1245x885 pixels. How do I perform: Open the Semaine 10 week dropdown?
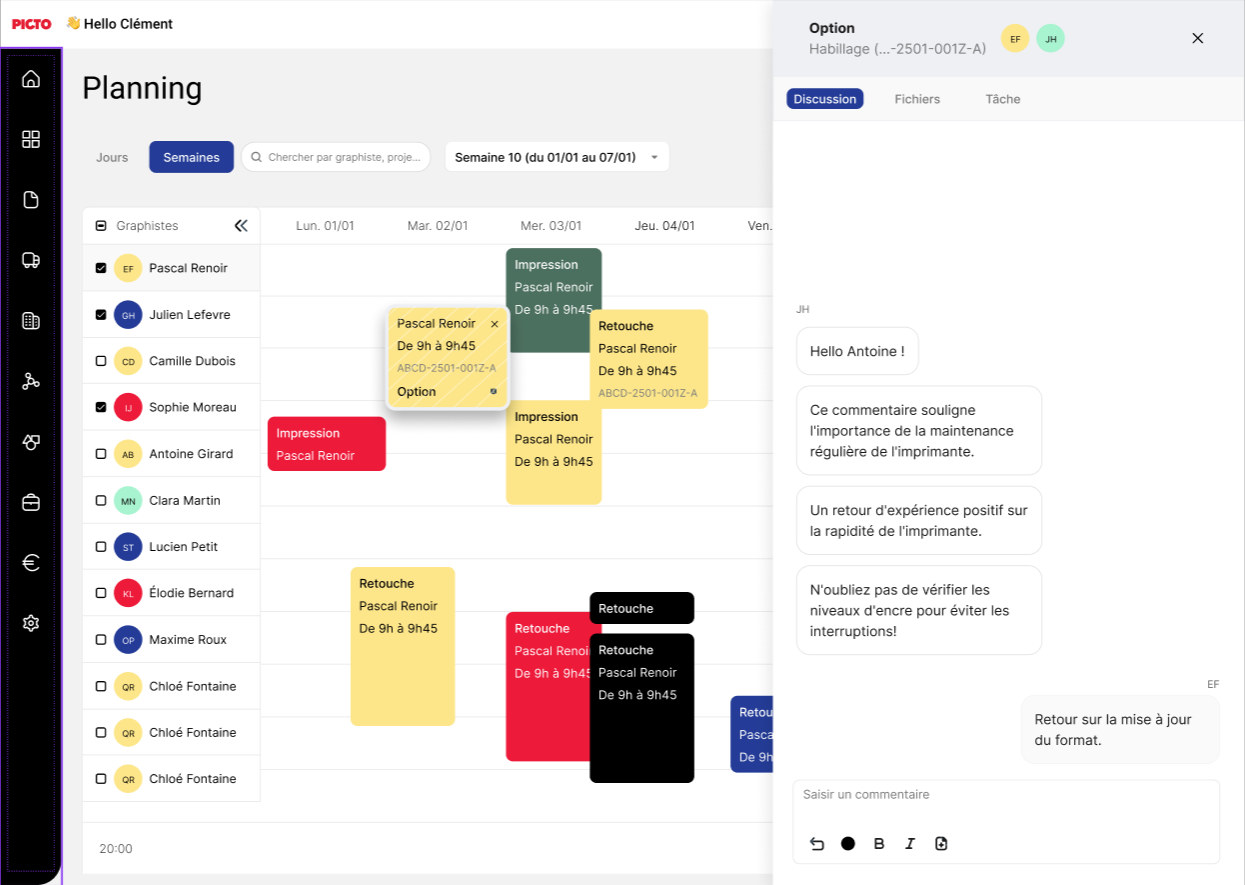click(557, 157)
